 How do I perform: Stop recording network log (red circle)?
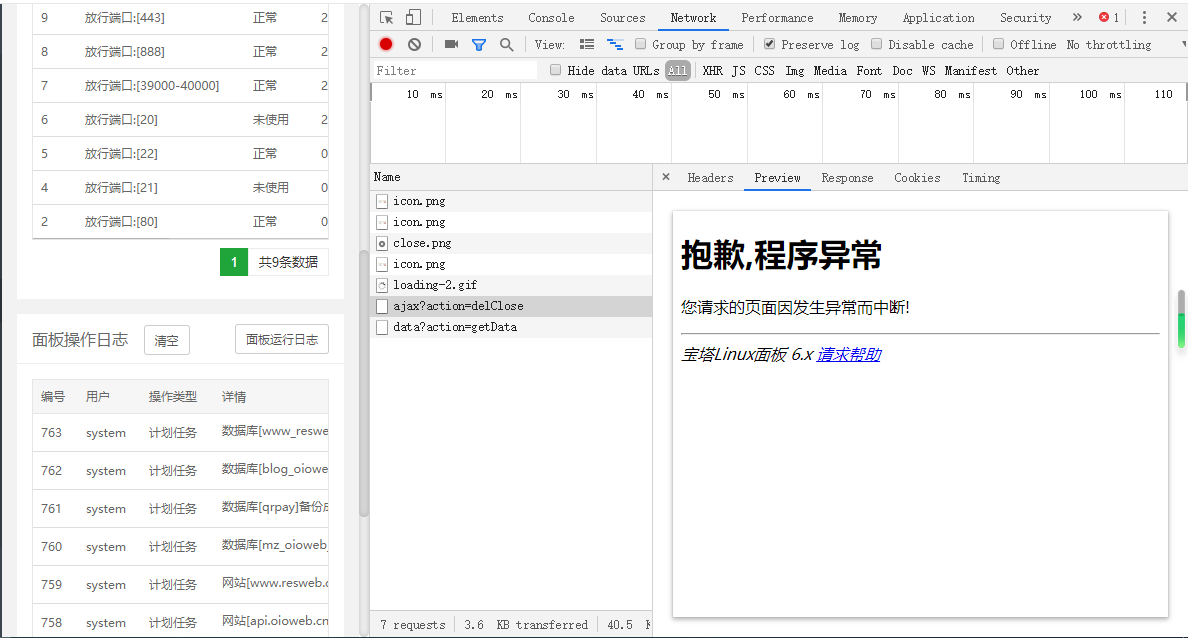click(386, 44)
